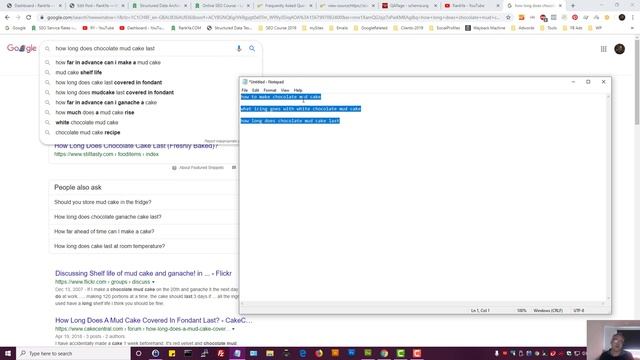The height and width of the screenshot is (360, 640).
Task: Bookmark this page with star icon
Action: pyautogui.click(x=508, y=18)
